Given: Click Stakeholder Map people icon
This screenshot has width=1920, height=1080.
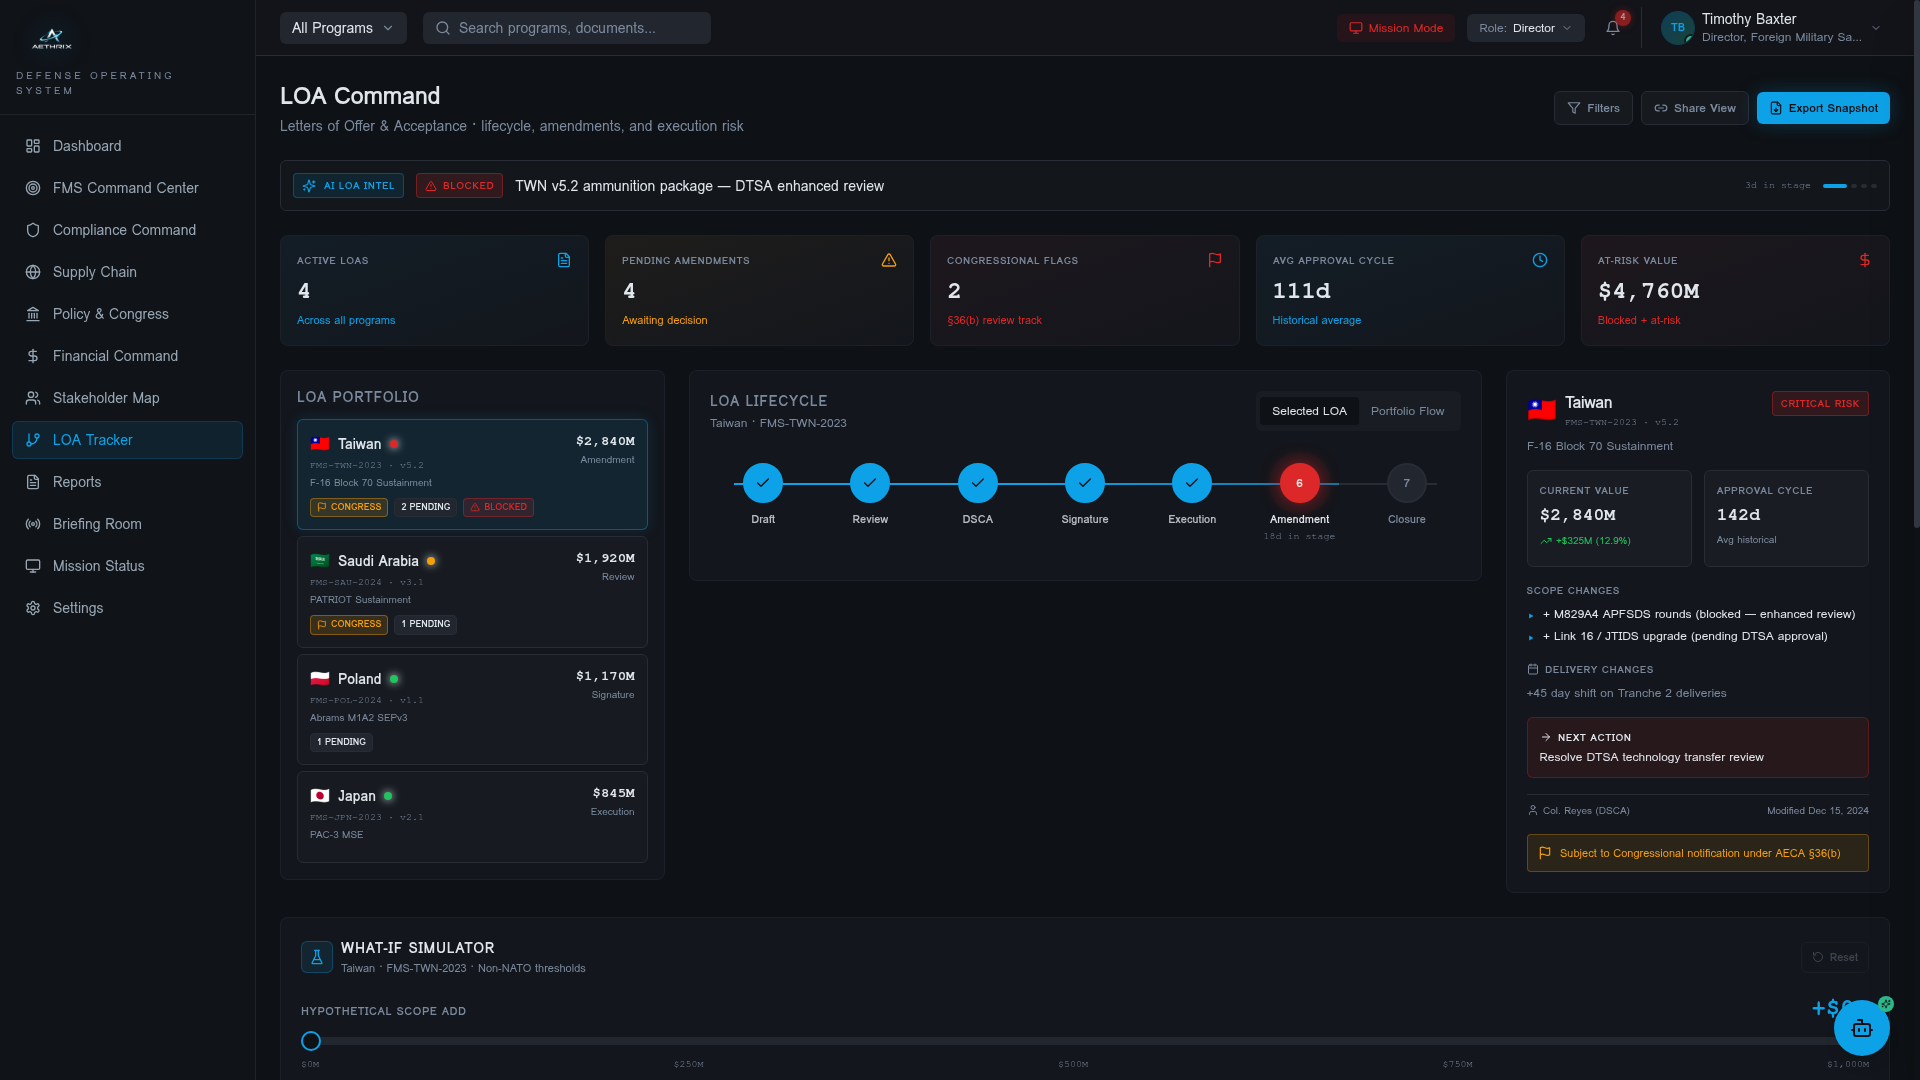Looking at the screenshot, I should pos(33,398).
